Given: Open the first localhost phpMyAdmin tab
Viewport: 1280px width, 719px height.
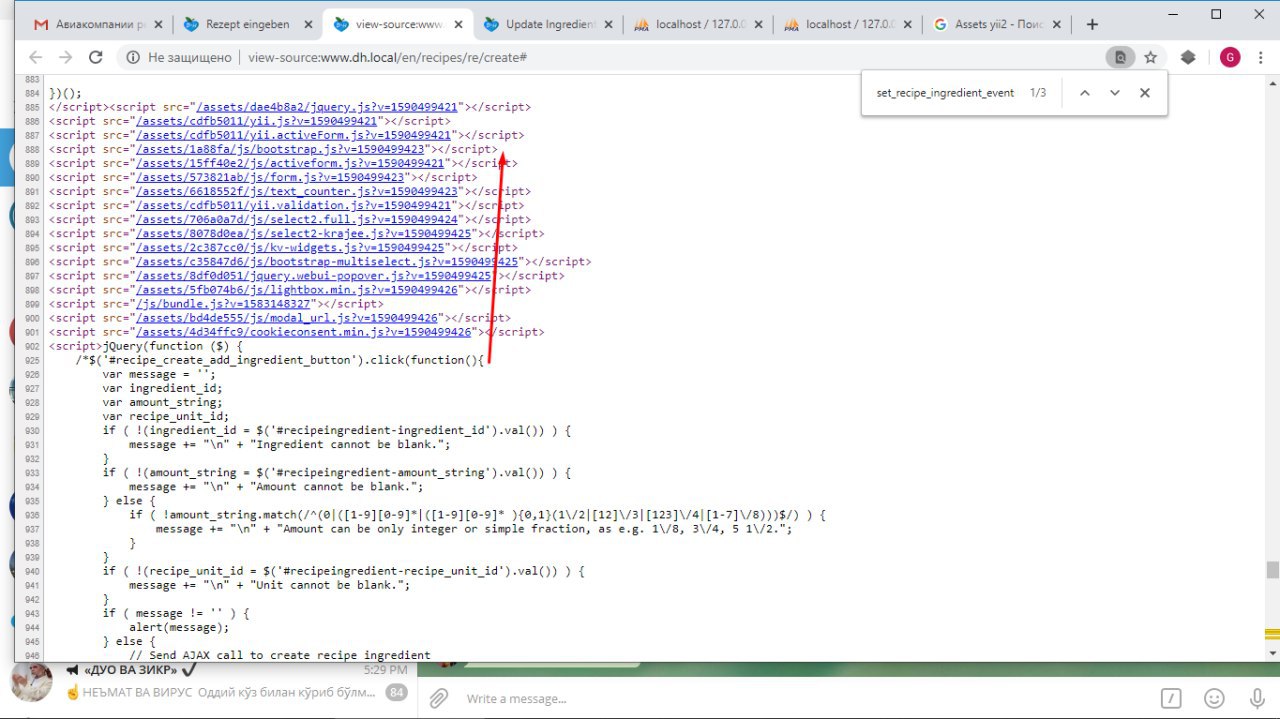Looking at the screenshot, I should [696, 24].
